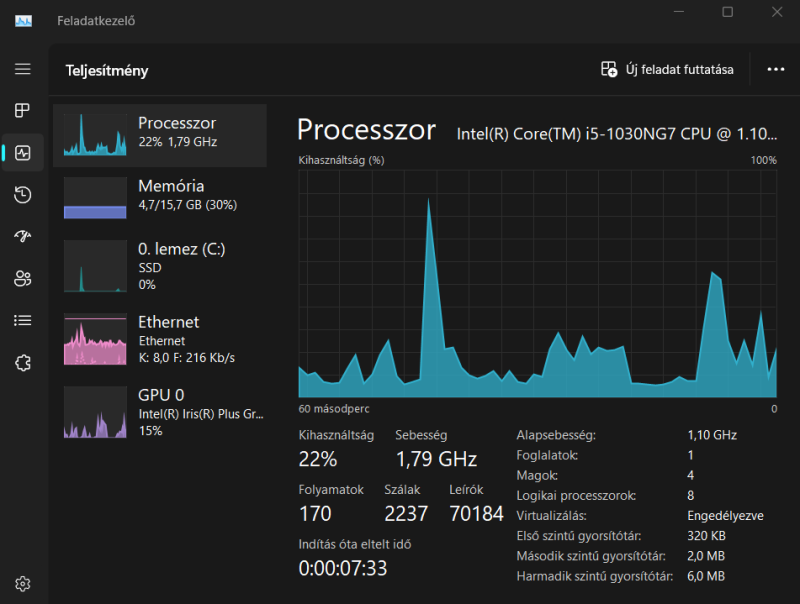The width and height of the screenshot is (800, 604).
Task: Click the Feladatkezelő window title
Action: 96,21
